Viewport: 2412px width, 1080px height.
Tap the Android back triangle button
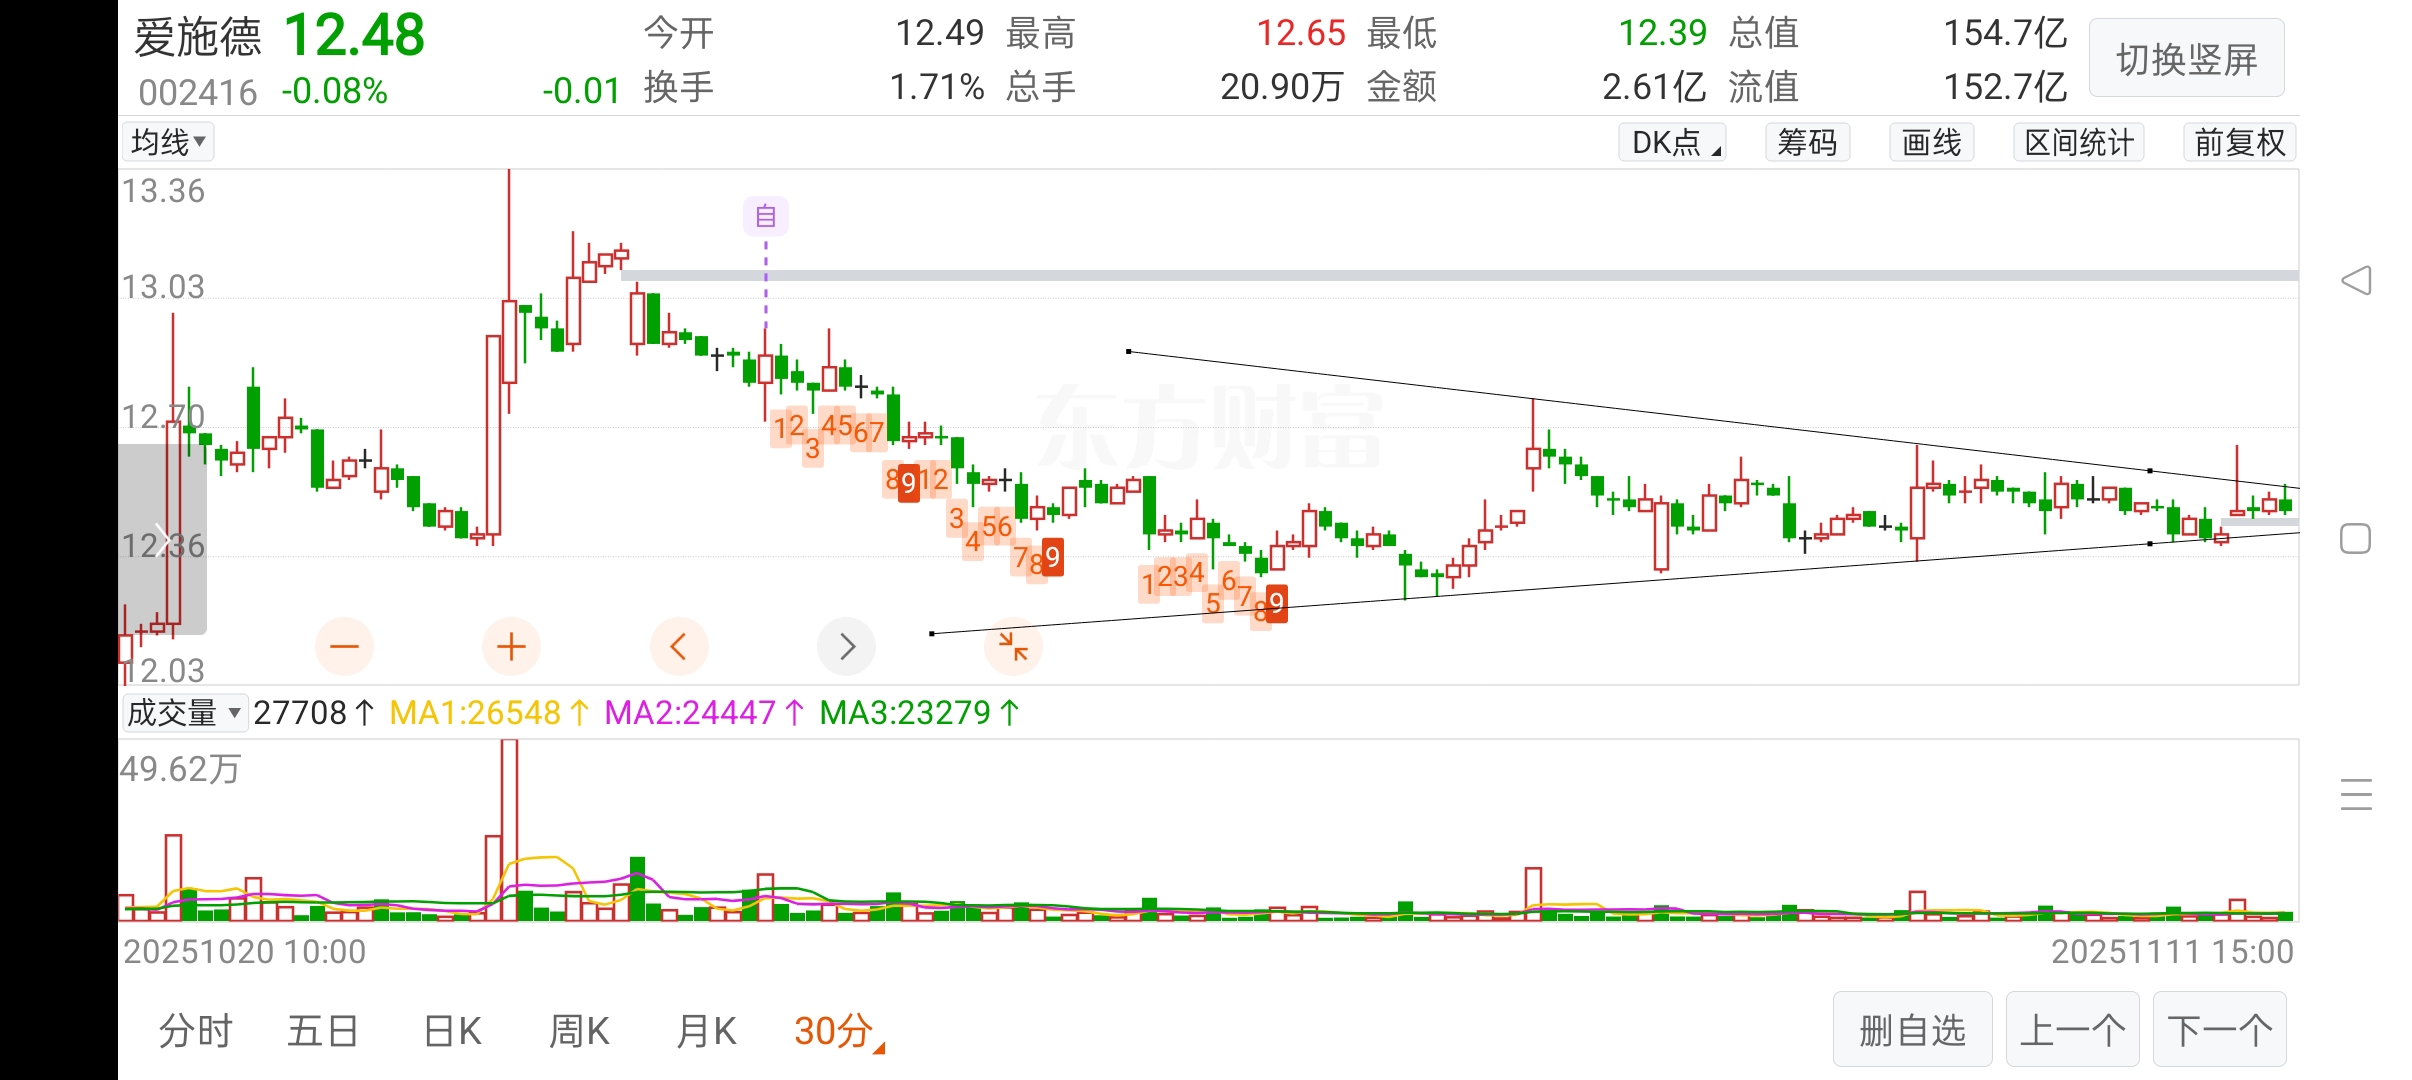pos(2356,280)
